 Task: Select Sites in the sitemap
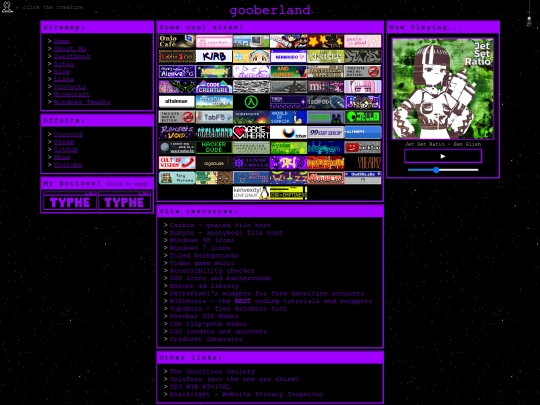pos(64,64)
